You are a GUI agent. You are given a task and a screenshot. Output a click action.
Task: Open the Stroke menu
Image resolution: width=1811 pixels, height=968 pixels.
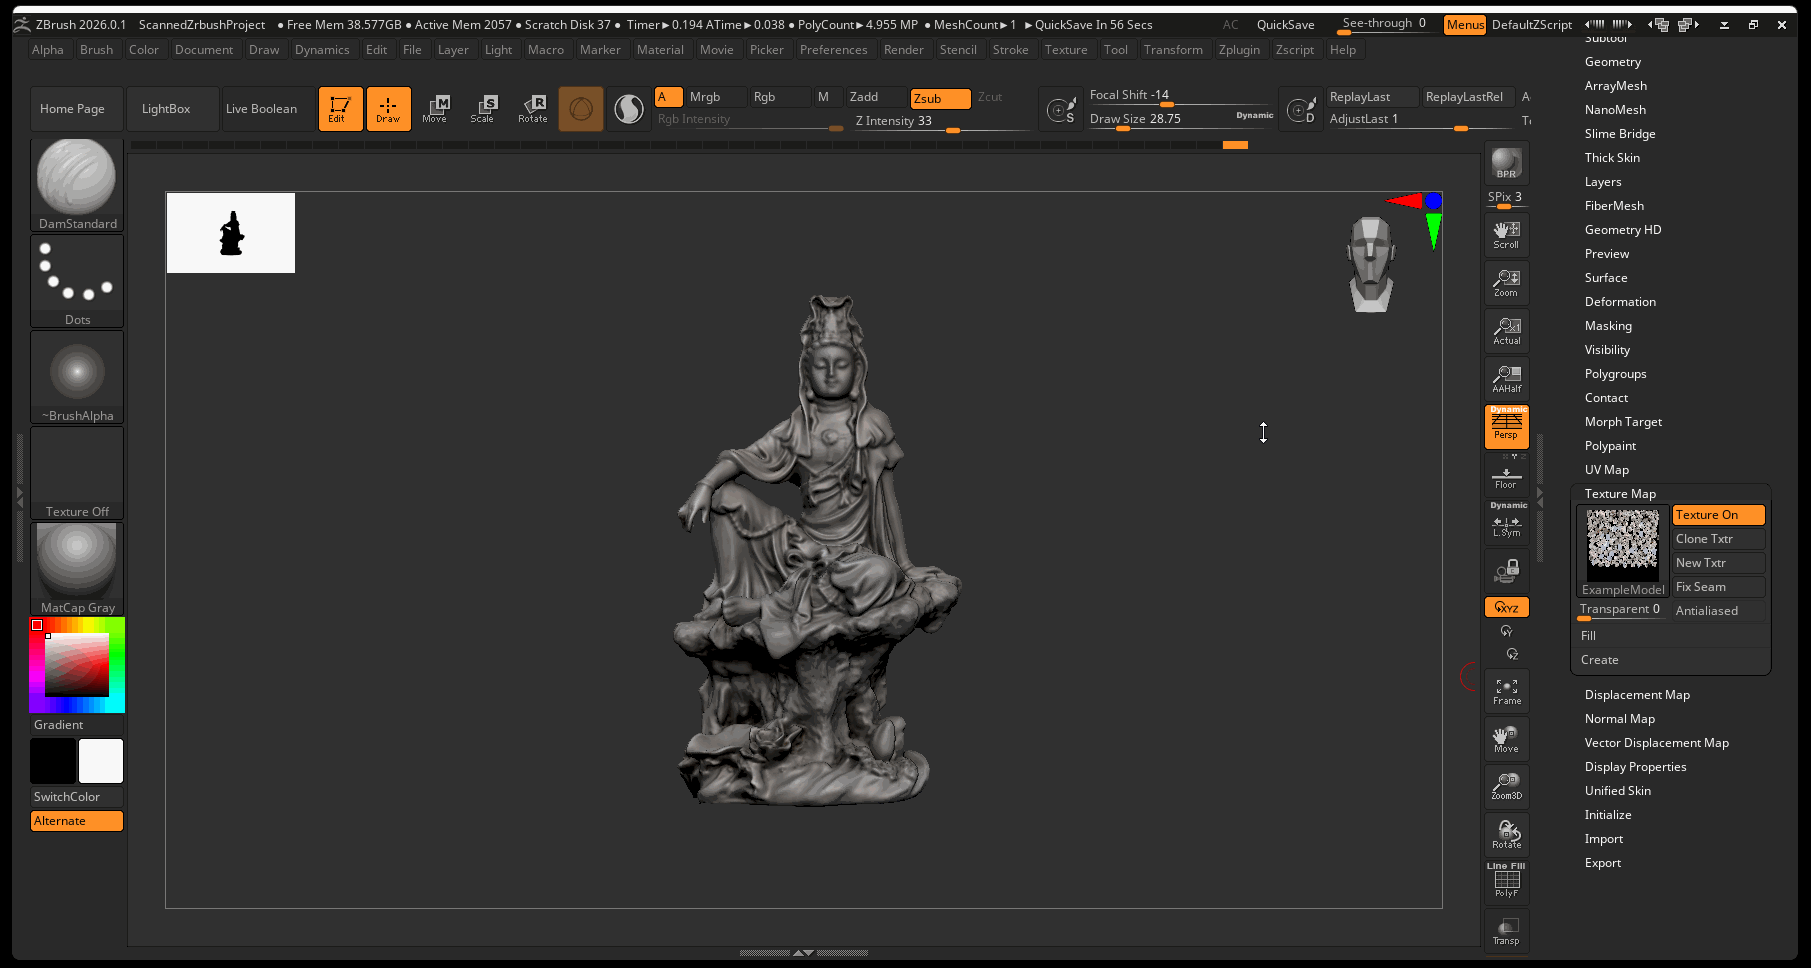[x=1010, y=50]
